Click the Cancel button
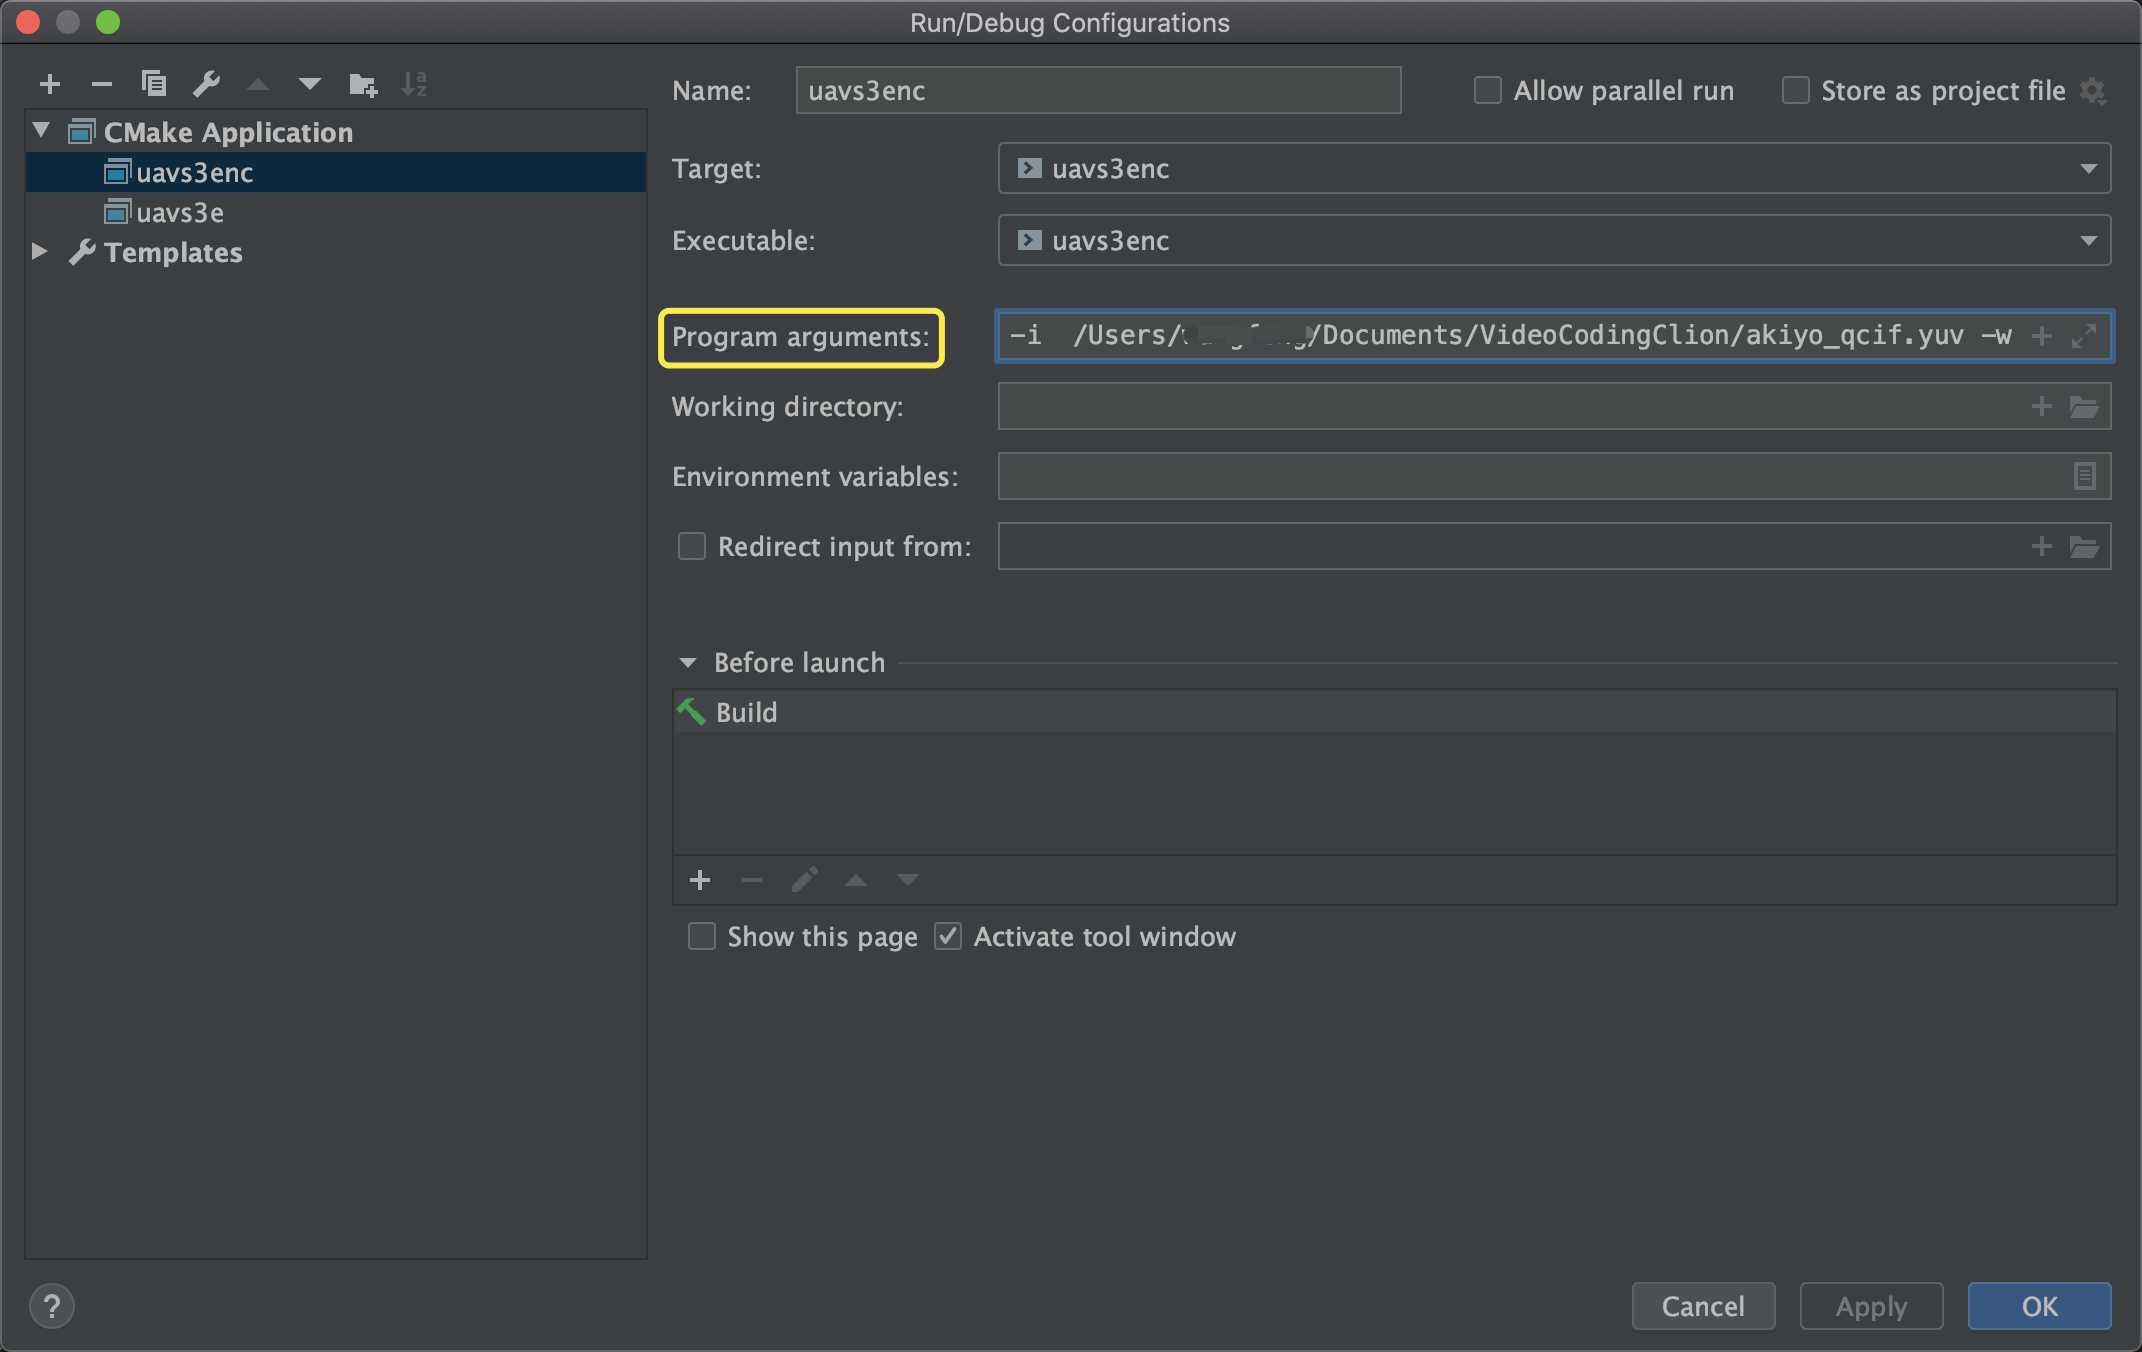 coord(1703,1306)
